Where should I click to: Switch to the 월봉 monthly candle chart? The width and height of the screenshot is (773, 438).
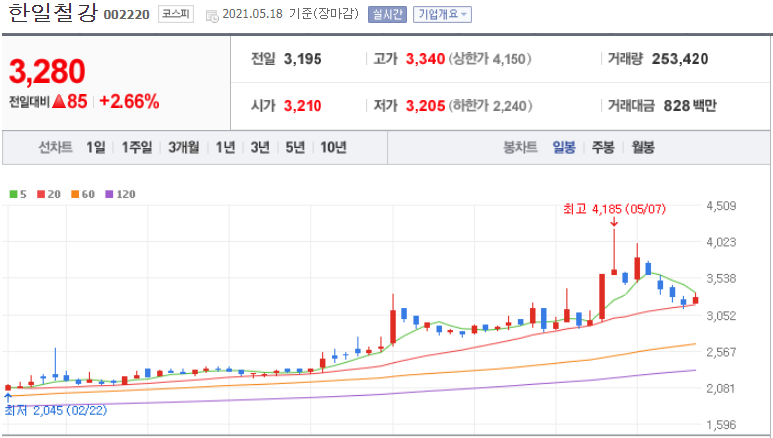643,147
